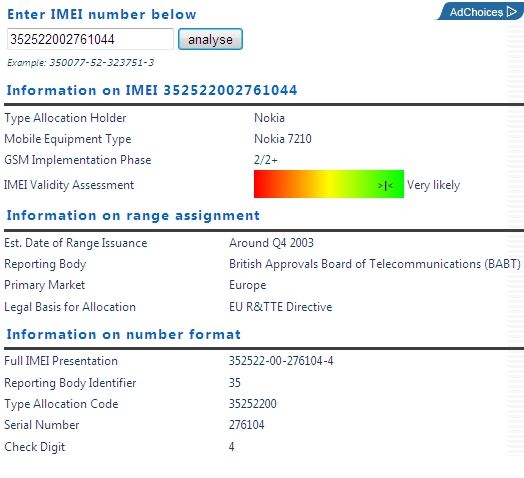
Task: Select the 'Reporting Body Identifier' label
Action: click(x=70, y=383)
